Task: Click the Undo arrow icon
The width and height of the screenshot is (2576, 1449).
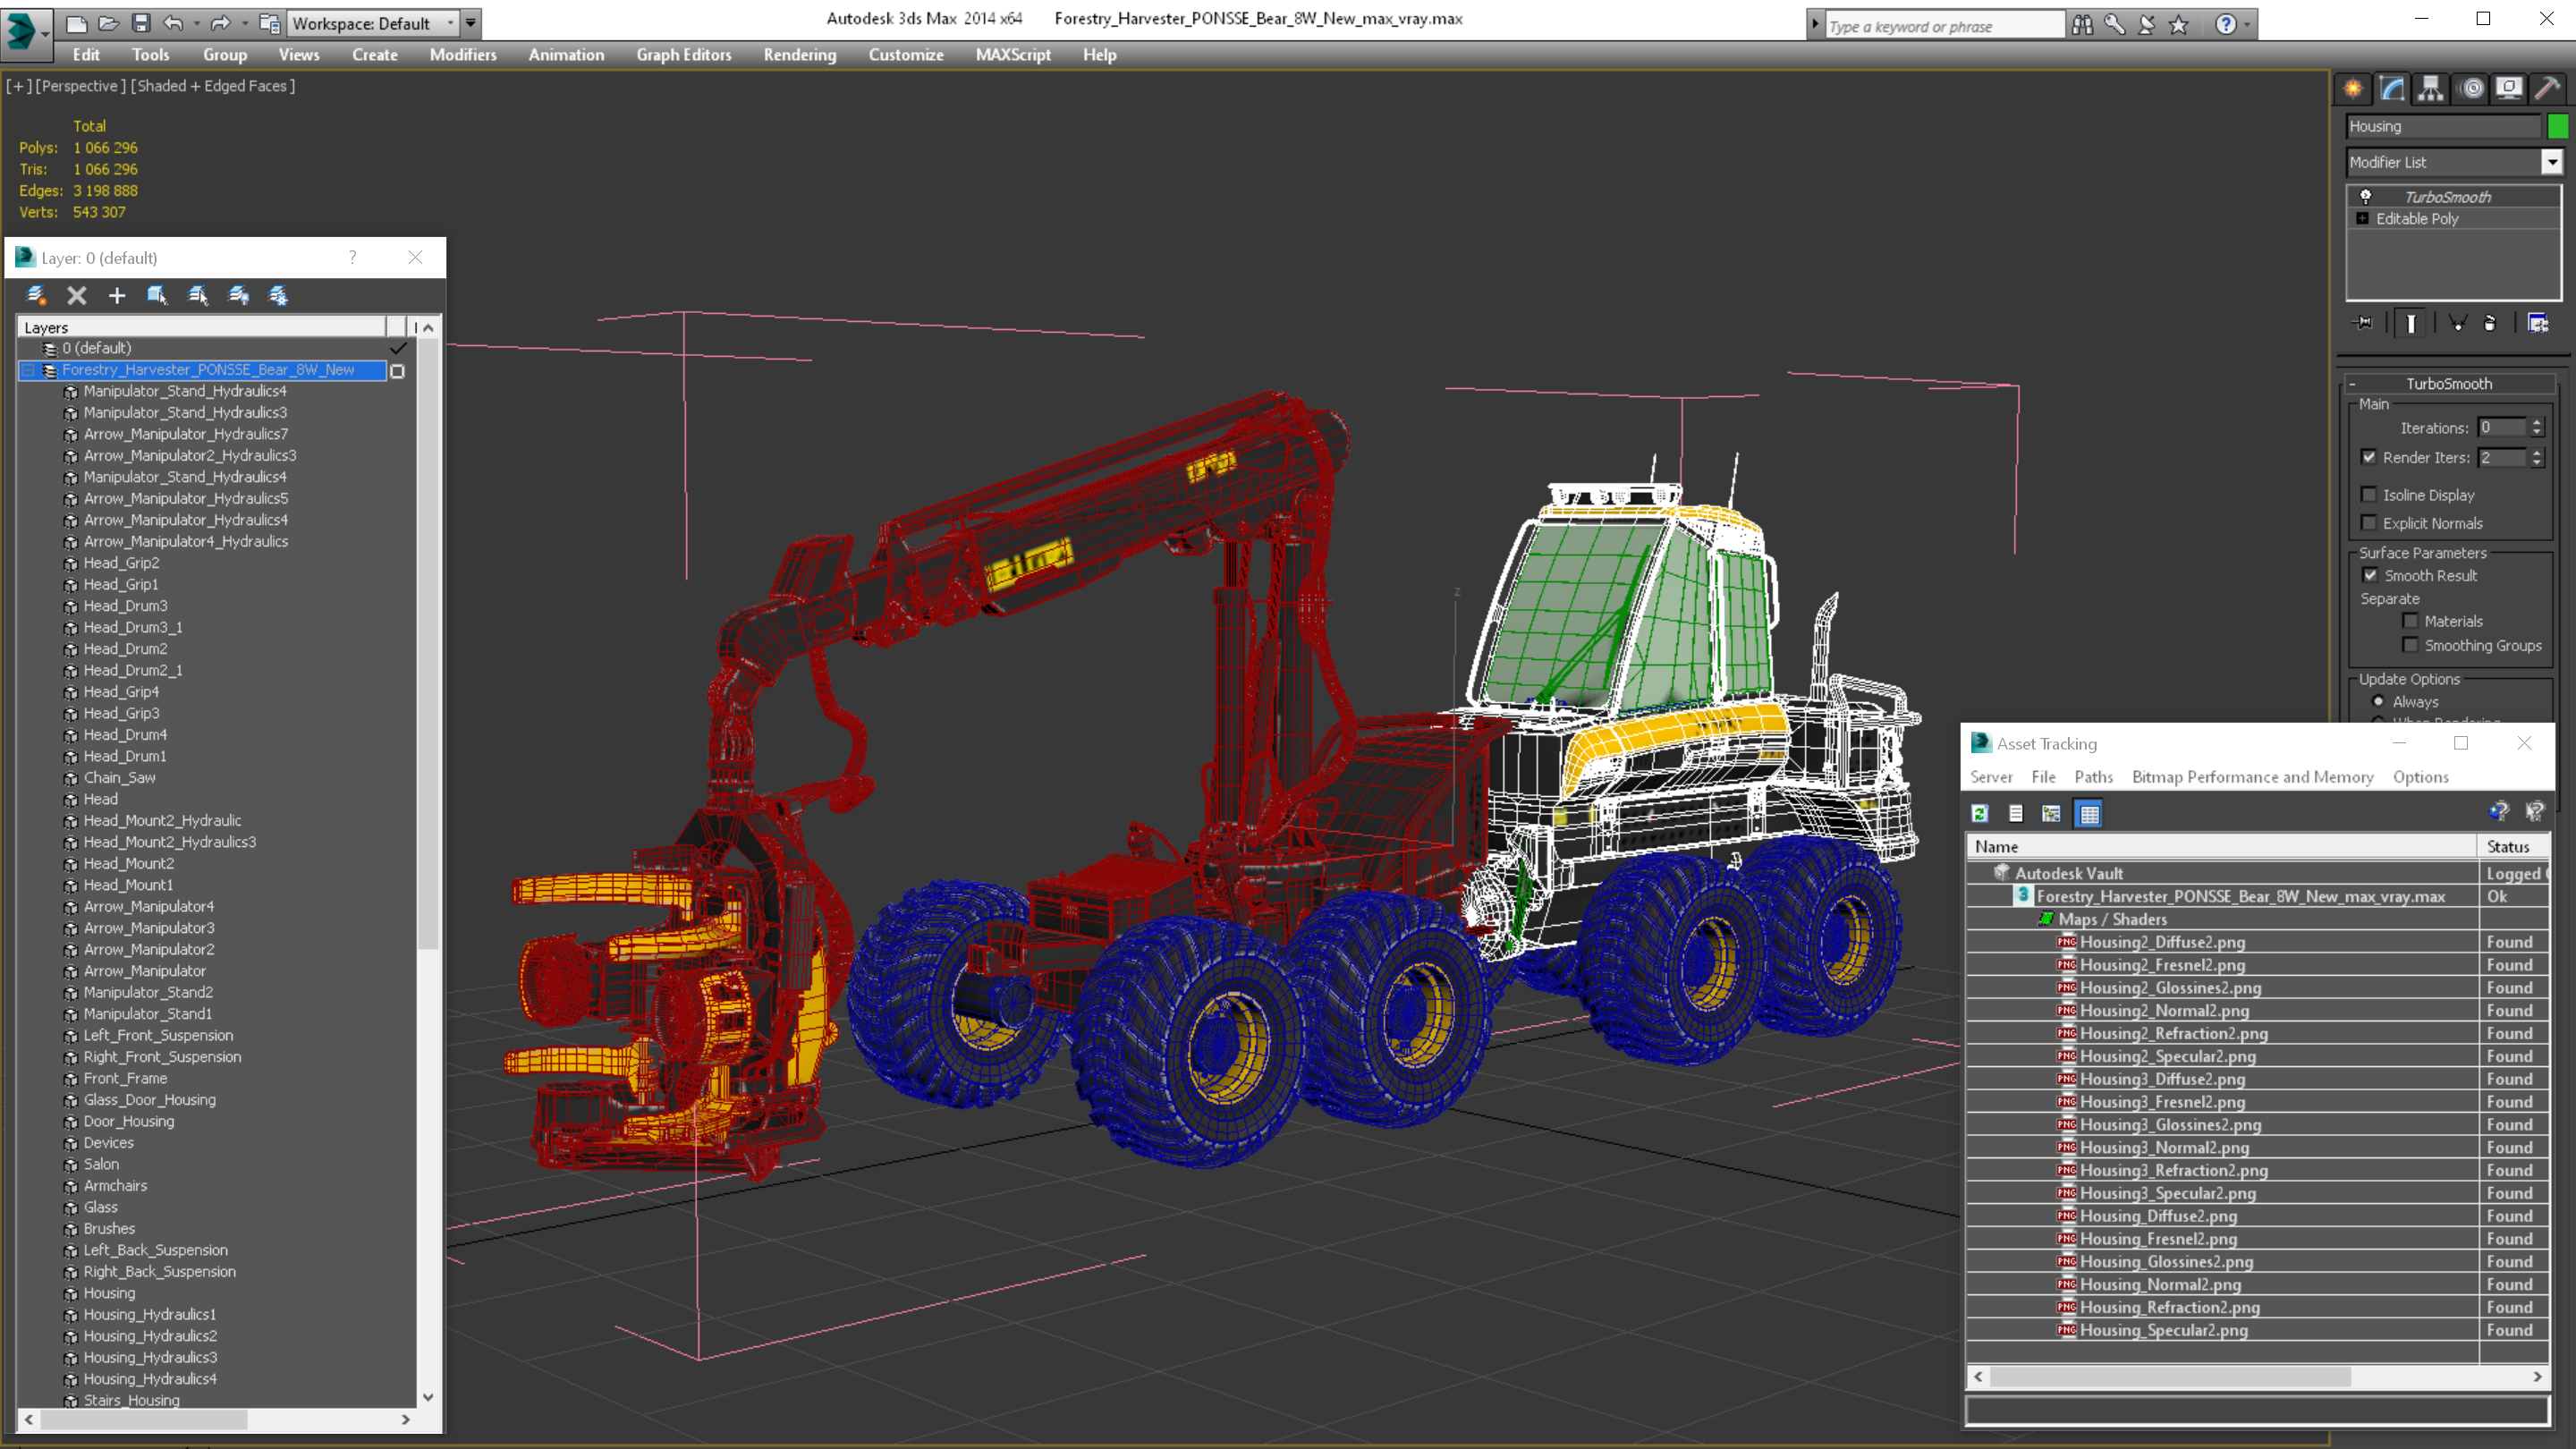Action: click(x=173, y=23)
